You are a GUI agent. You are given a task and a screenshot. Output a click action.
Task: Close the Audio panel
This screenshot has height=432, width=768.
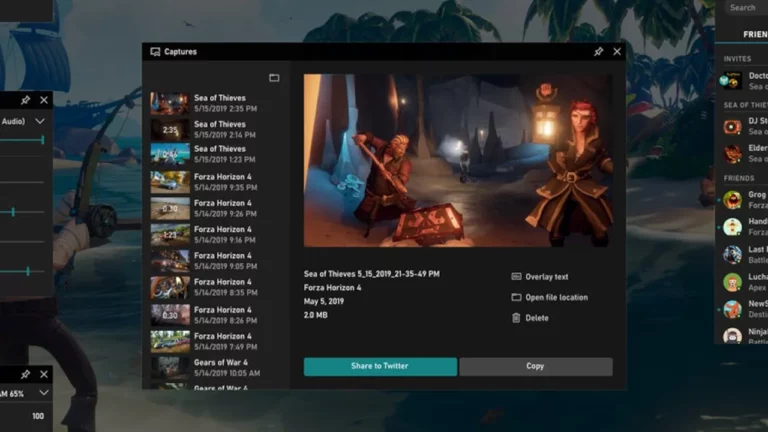[44, 100]
